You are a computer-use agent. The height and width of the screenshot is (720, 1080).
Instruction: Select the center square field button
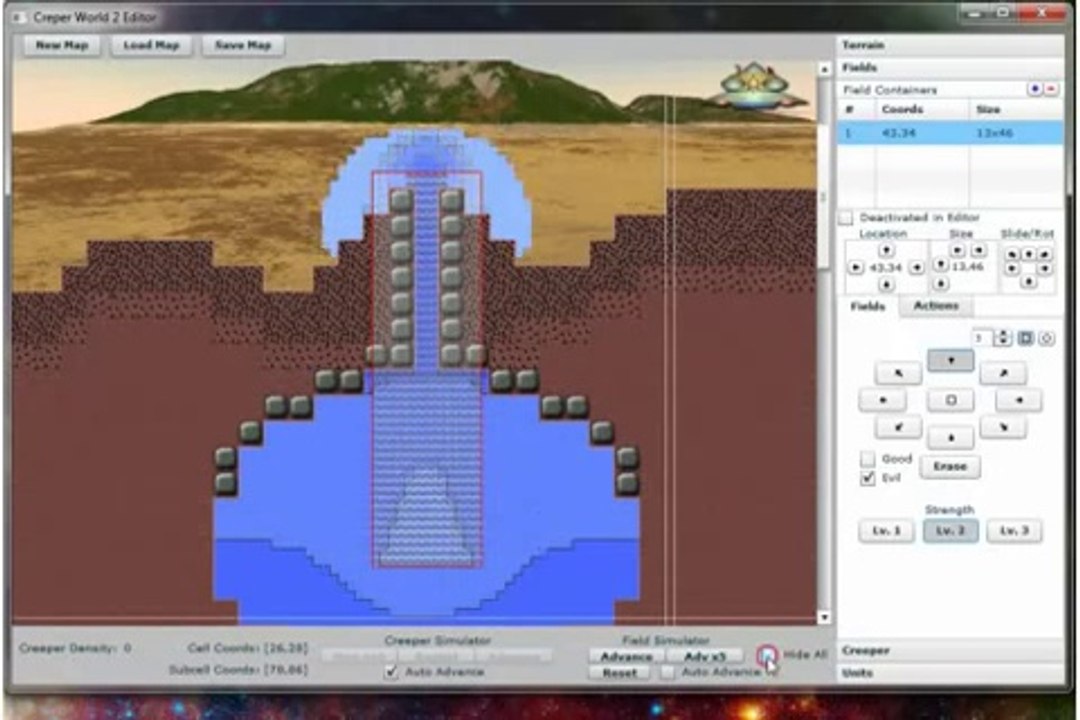tap(951, 400)
